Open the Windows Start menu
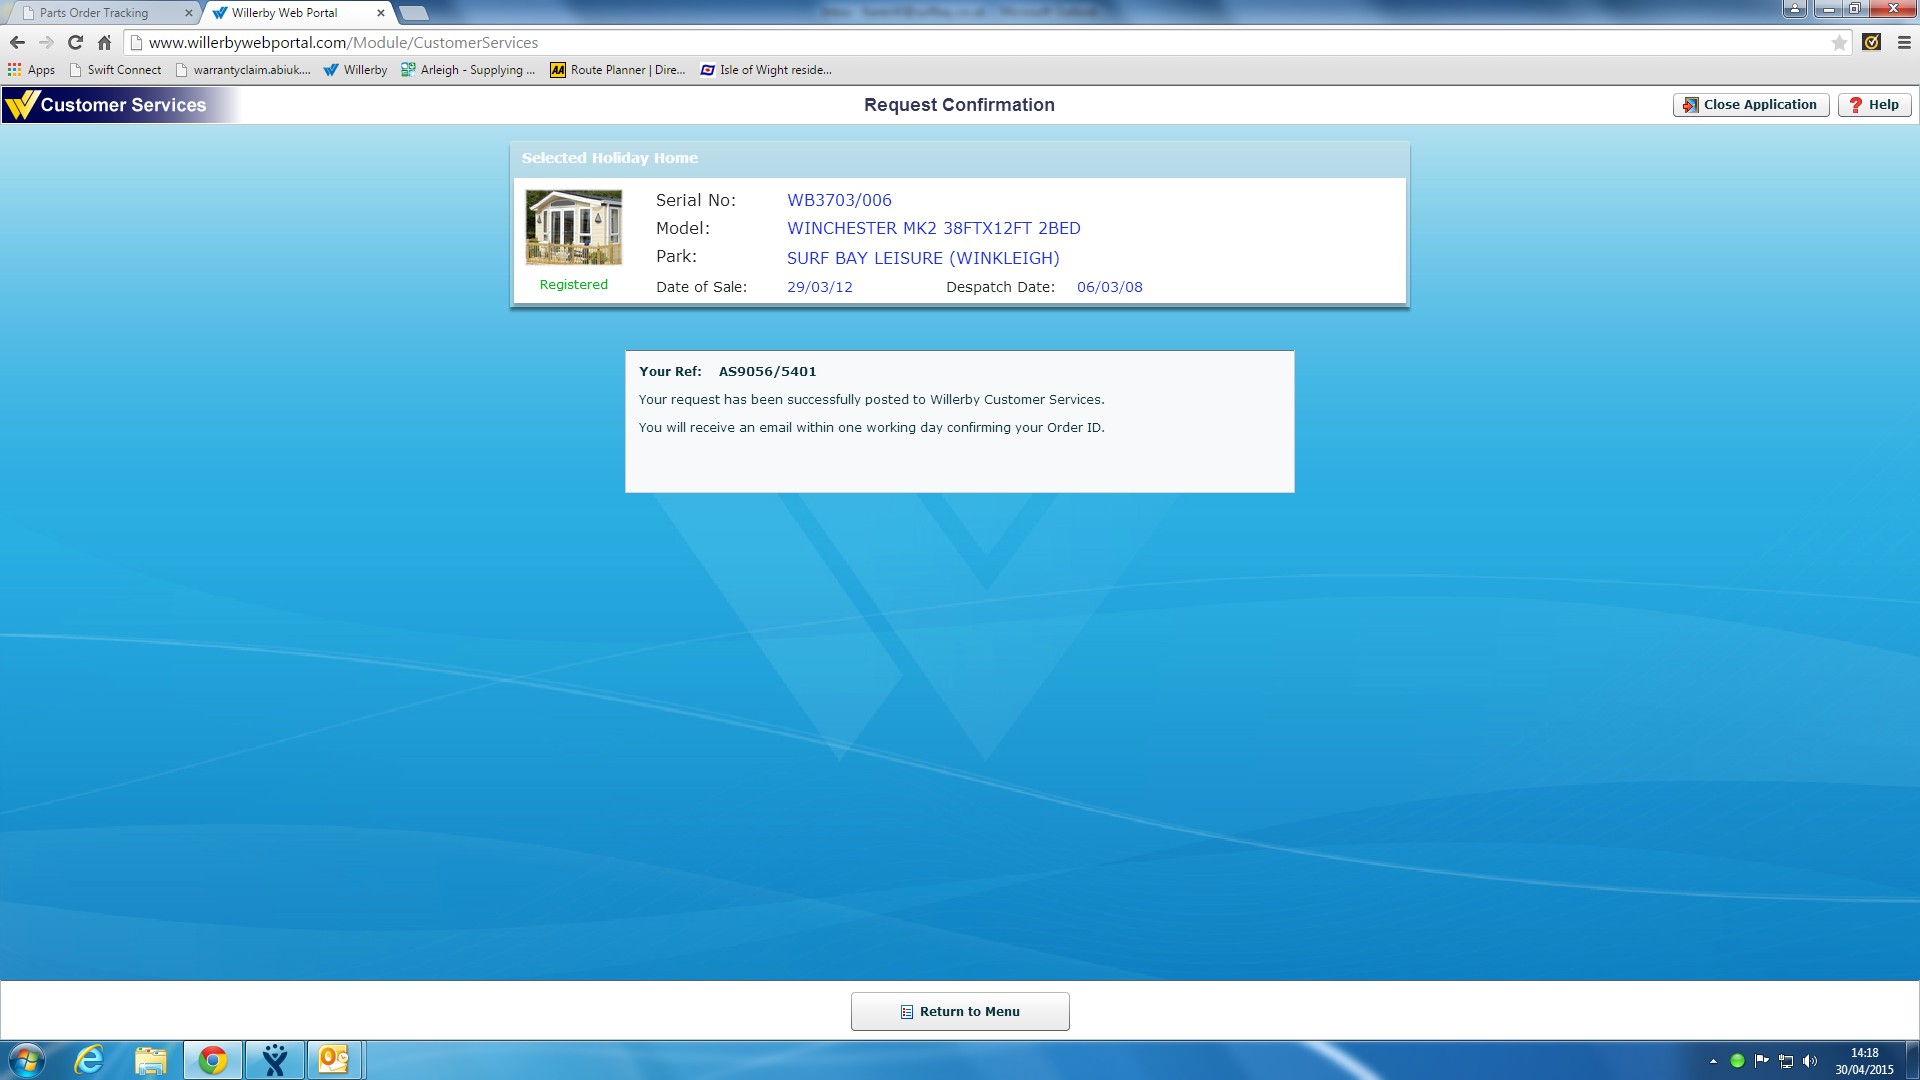The height and width of the screenshot is (1080, 1920). [27, 1060]
